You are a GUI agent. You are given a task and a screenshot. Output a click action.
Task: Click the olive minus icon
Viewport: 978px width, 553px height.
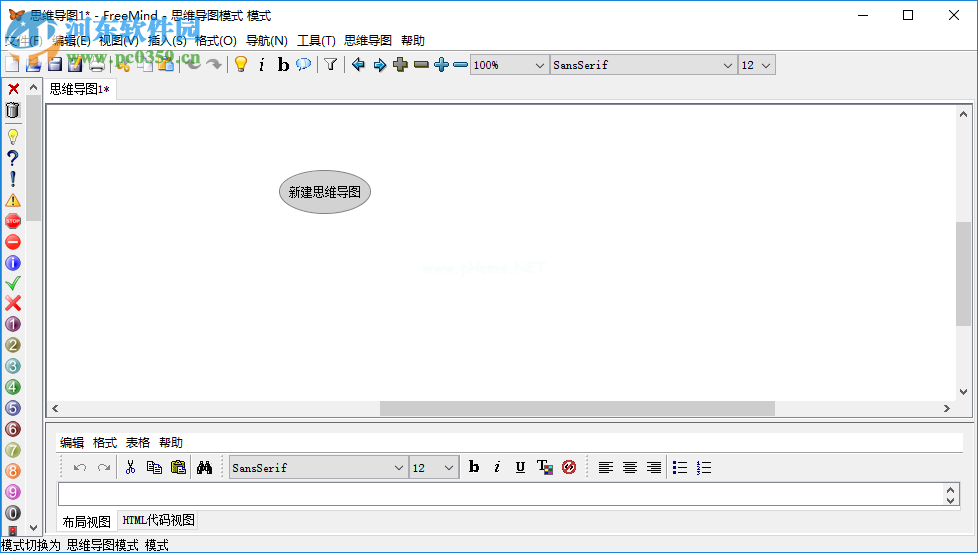coord(422,64)
